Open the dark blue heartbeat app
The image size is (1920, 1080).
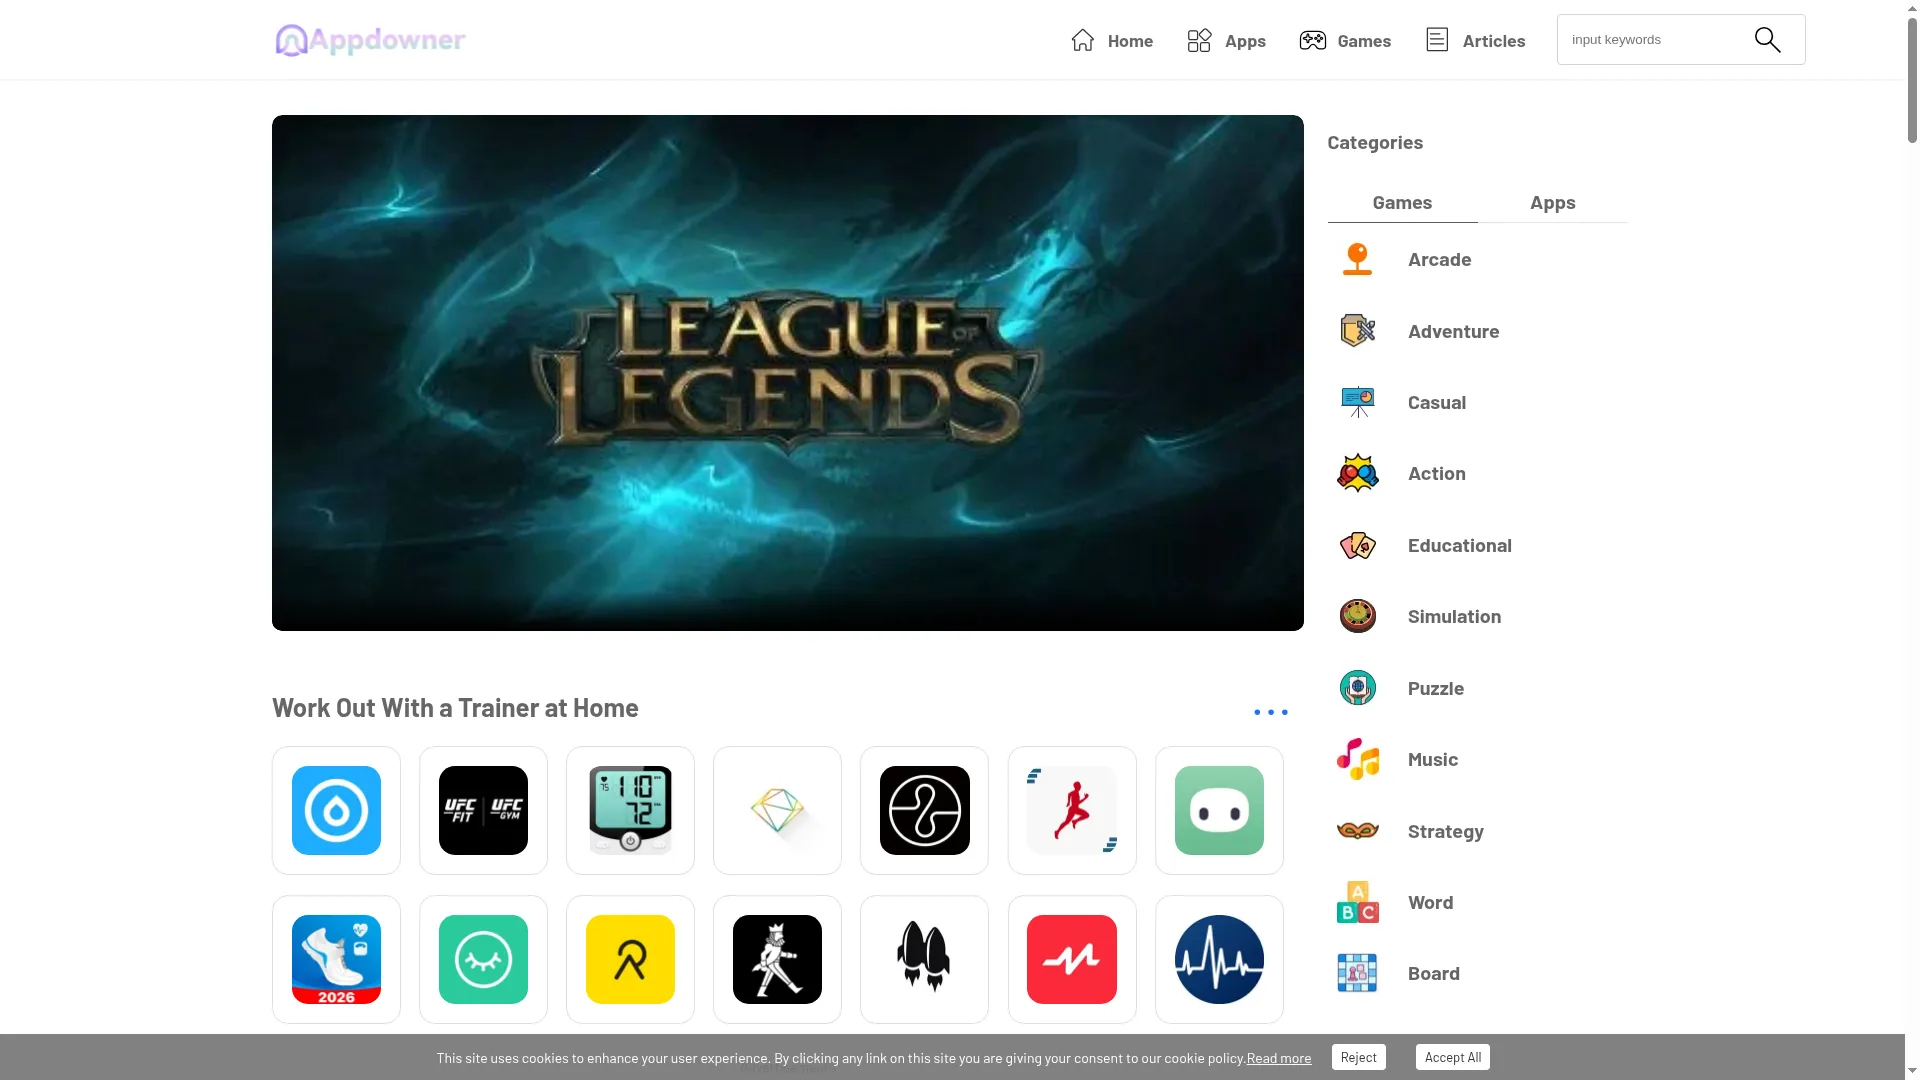pyautogui.click(x=1219, y=959)
